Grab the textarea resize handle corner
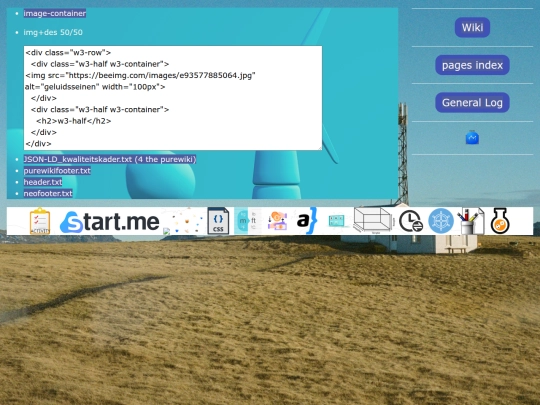 [320, 148]
